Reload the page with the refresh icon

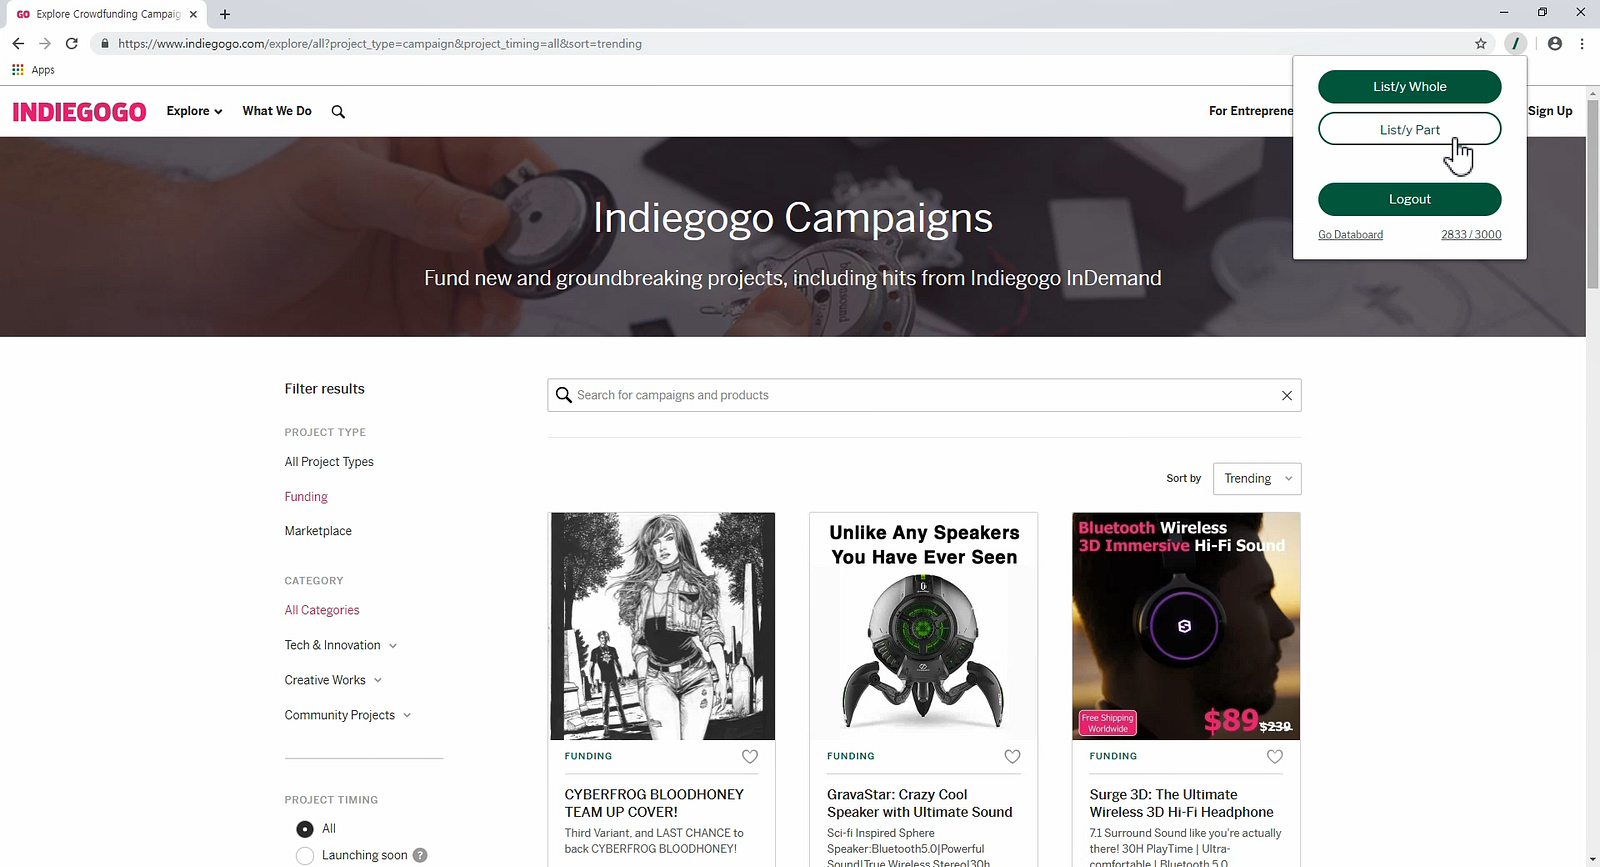(72, 43)
